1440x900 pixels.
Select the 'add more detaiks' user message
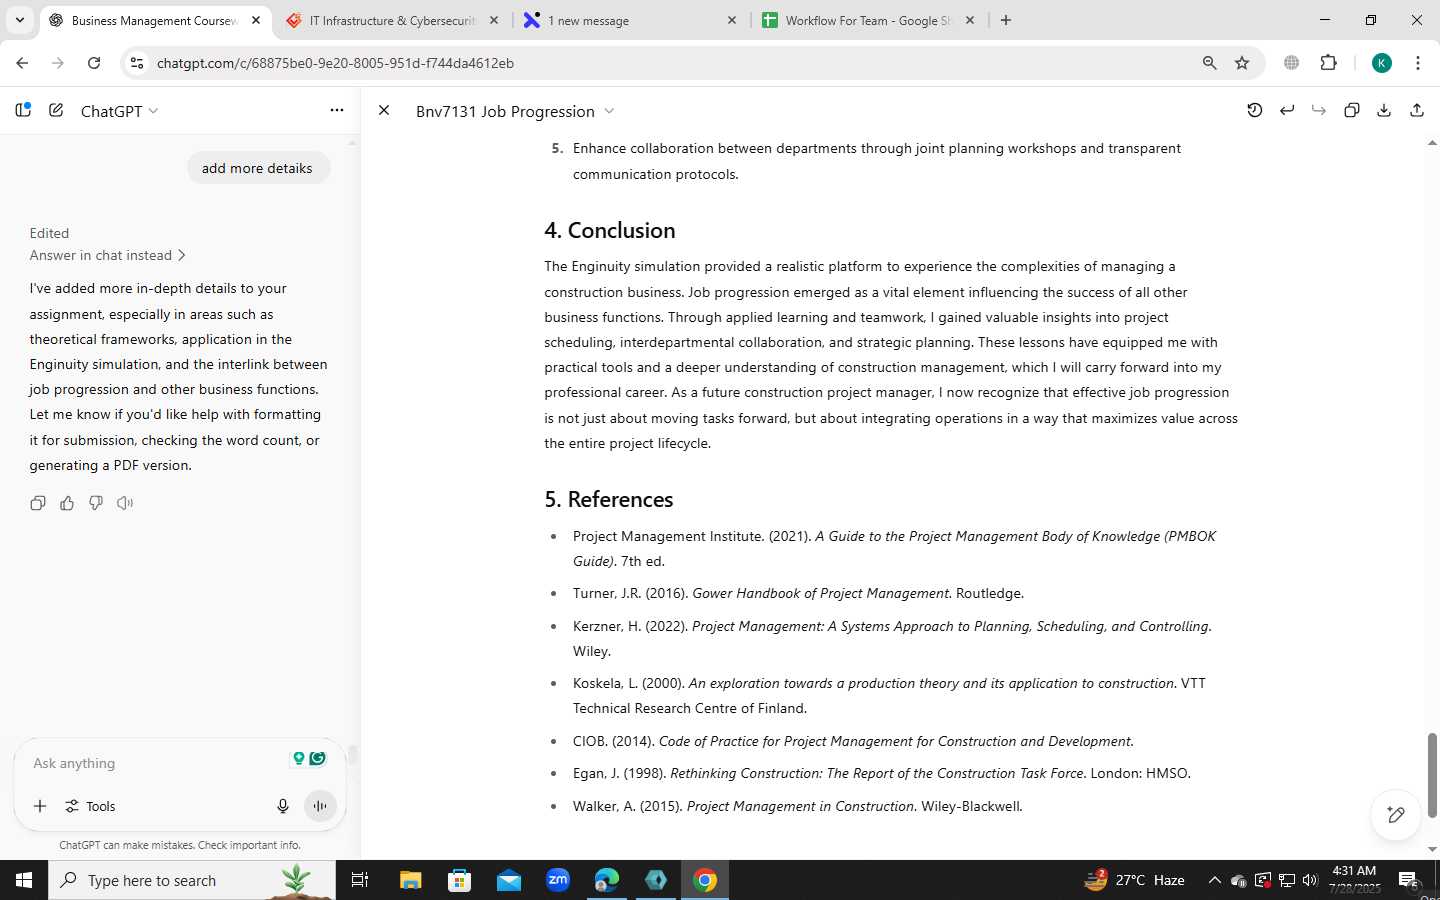(x=257, y=168)
